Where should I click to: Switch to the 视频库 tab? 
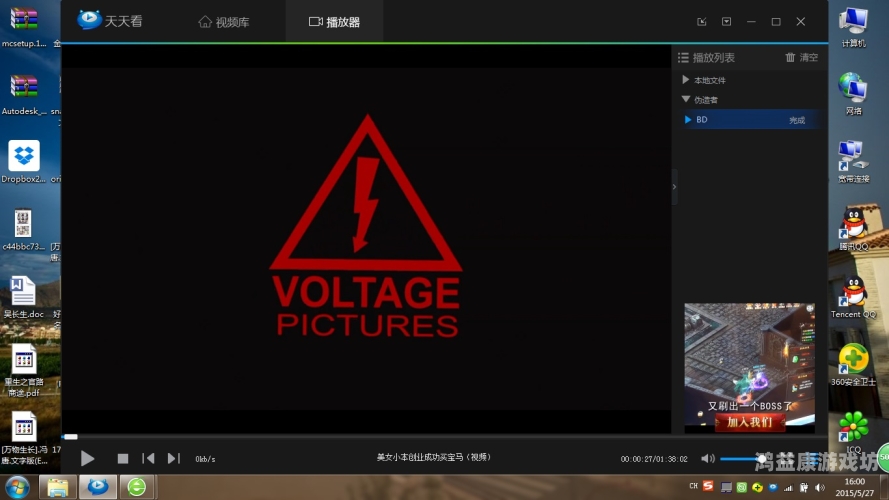click(226, 21)
